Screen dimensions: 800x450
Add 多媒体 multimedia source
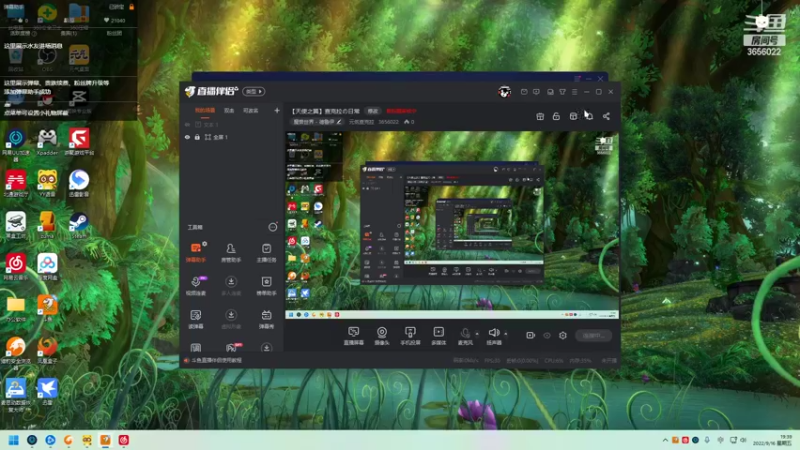coord(438,336)
